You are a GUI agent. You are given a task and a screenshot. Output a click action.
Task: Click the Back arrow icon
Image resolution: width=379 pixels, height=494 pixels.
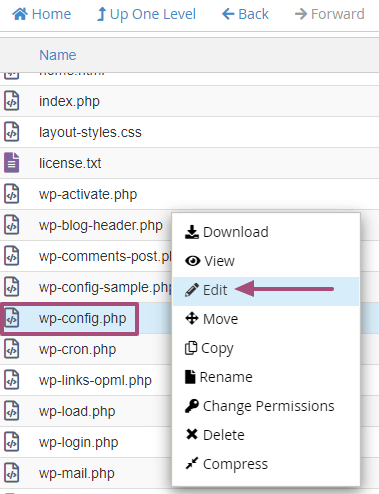pyautogui.click(x=228, y=14)
